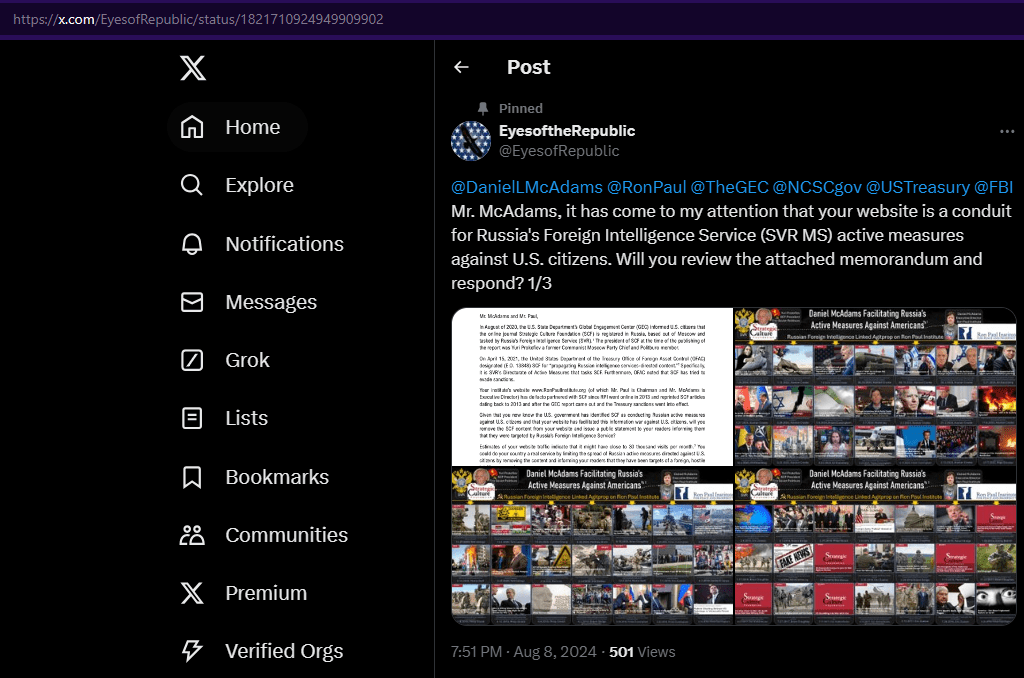Open the post's three-dot more menu

(1007, 132)
